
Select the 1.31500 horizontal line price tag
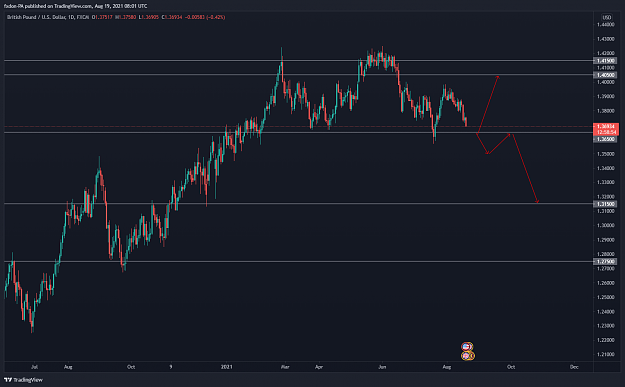tap(605, 204)
